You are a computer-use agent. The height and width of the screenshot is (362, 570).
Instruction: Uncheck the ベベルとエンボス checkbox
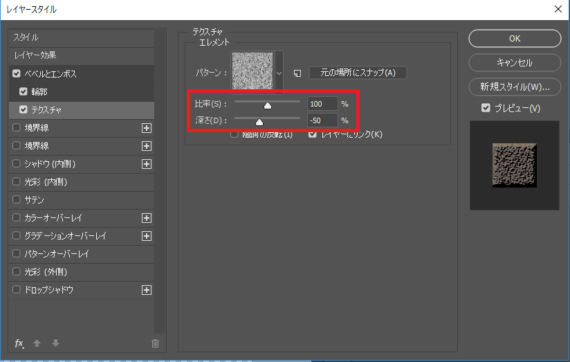pyautogui.click(x=16, y=73)
